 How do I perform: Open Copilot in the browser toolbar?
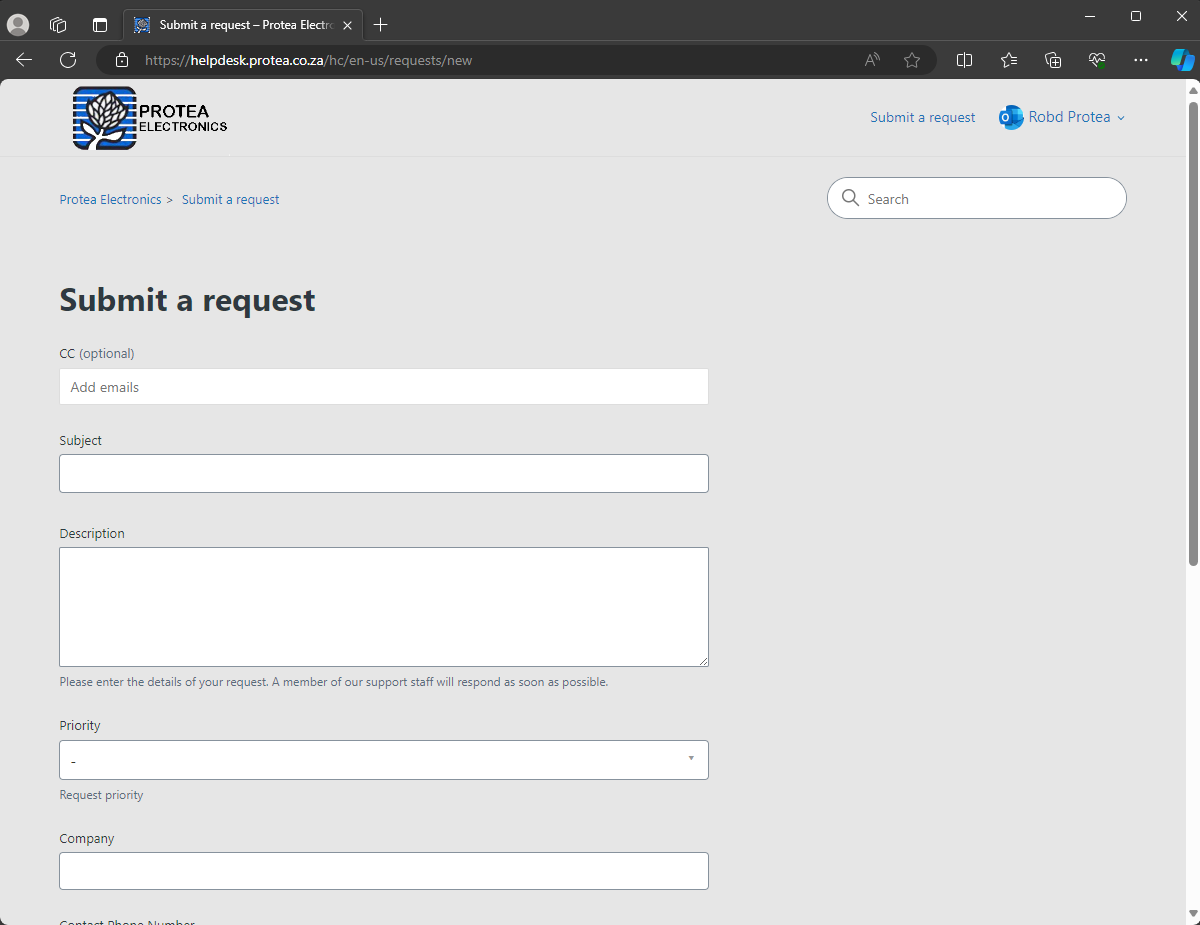(x=1183, y=60)
